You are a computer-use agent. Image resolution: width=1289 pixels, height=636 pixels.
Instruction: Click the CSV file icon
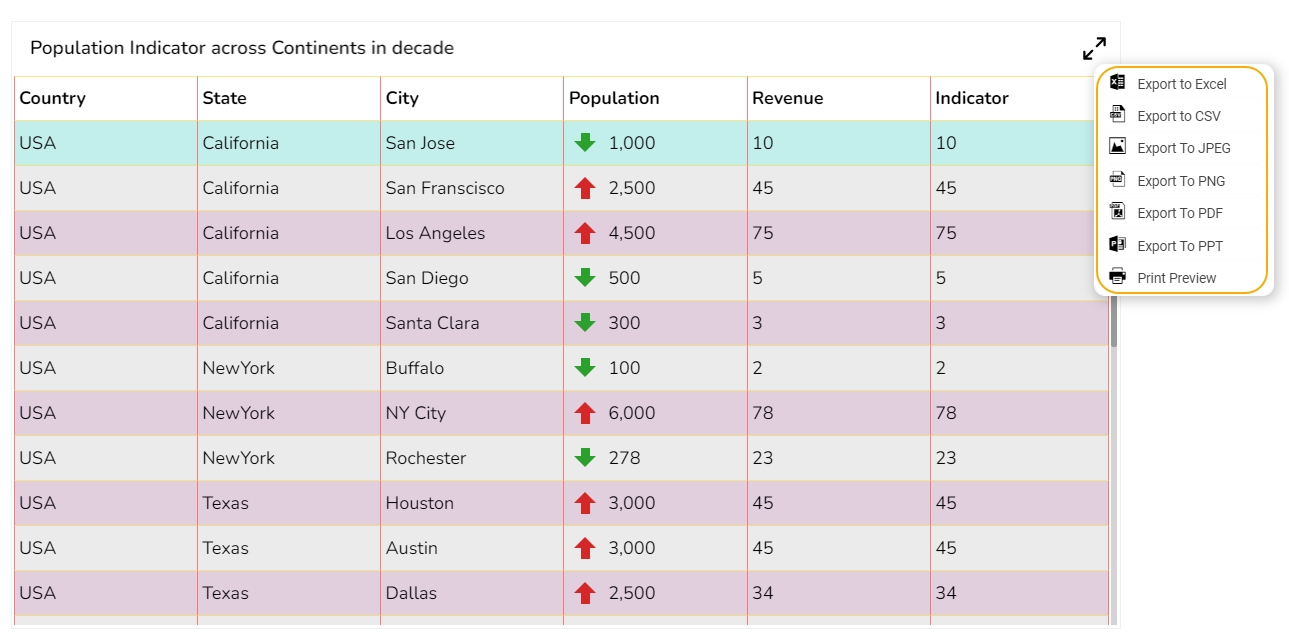1118,115
